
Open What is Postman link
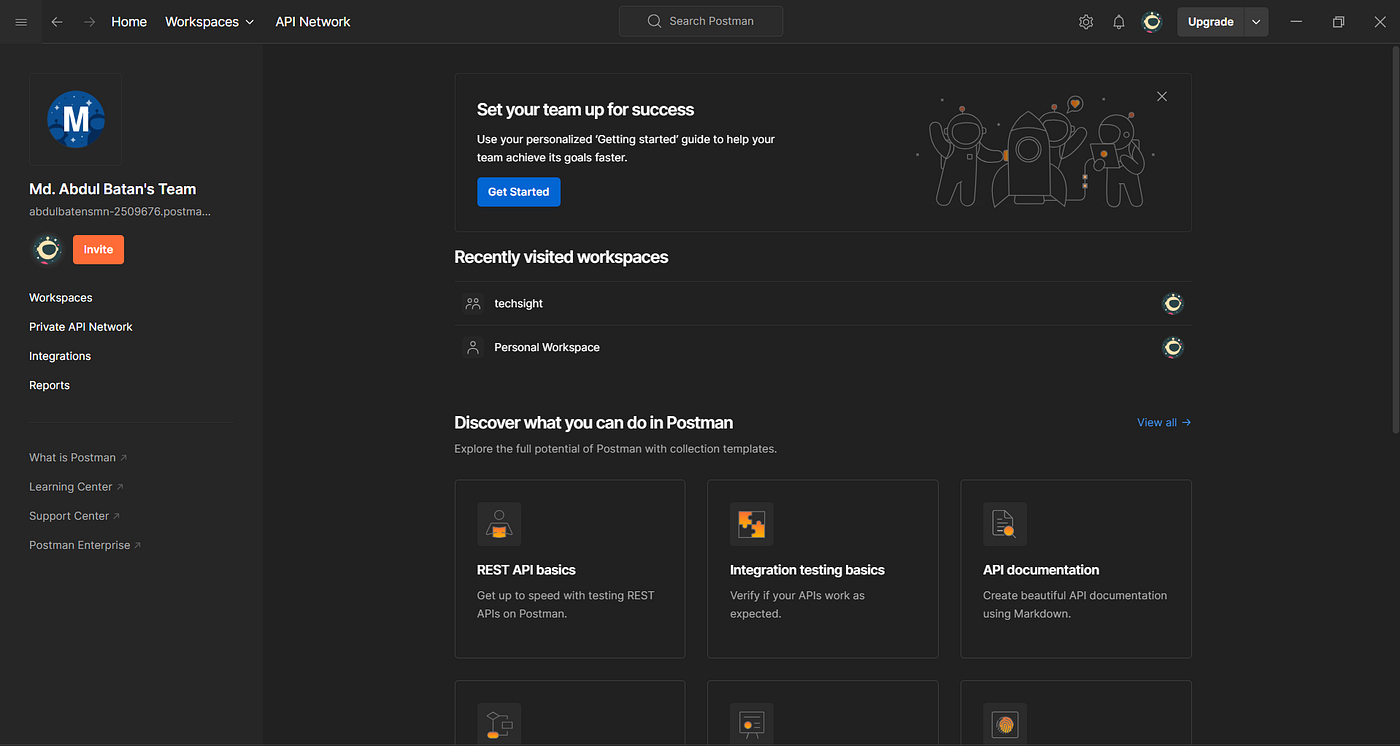coord(78,458)
